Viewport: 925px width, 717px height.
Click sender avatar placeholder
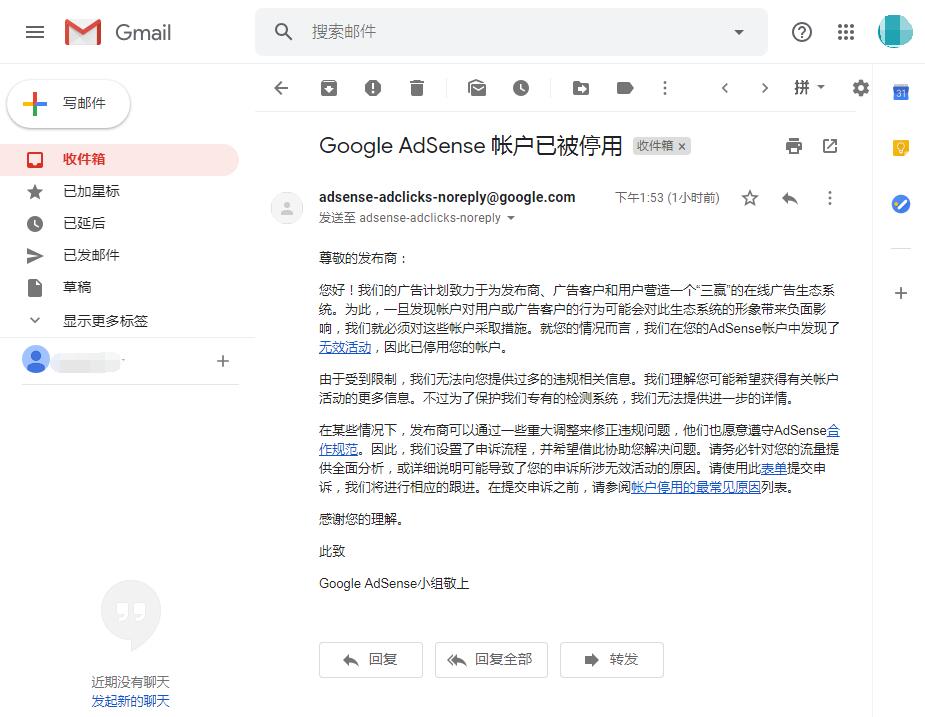tap(287, 208)
